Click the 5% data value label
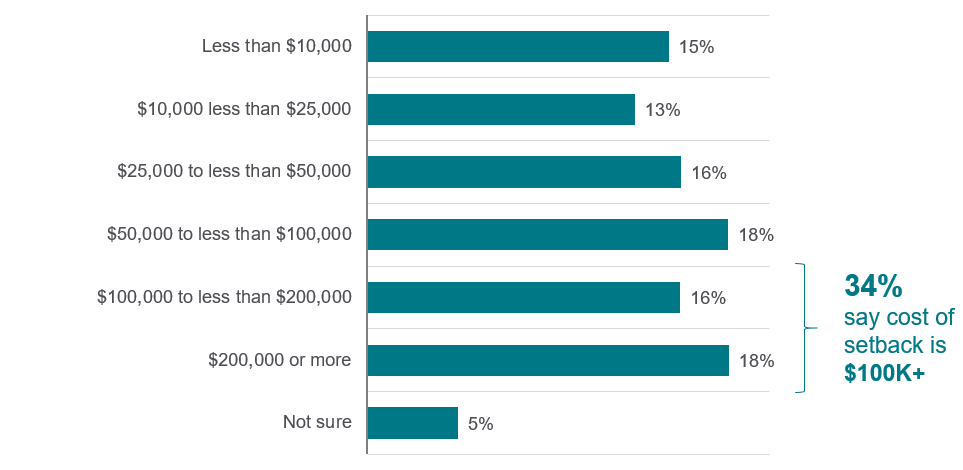Screen dimensions: 963x470 tap(480, 423)
